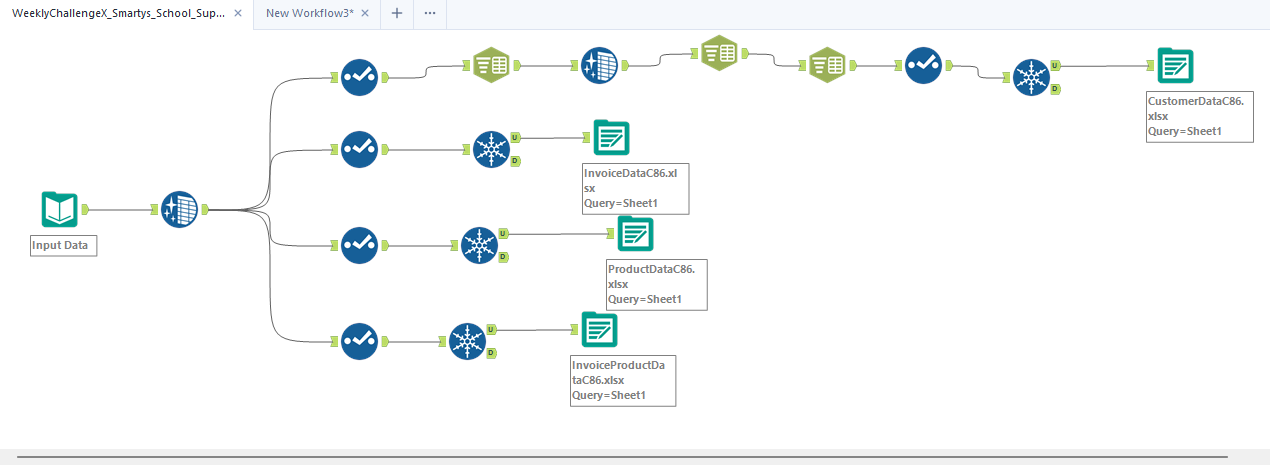This screenshot has width=1270, height=465.
Task: Select the Unique tool feeding CustomerDataC86.xlsx
Action: 1029,77
